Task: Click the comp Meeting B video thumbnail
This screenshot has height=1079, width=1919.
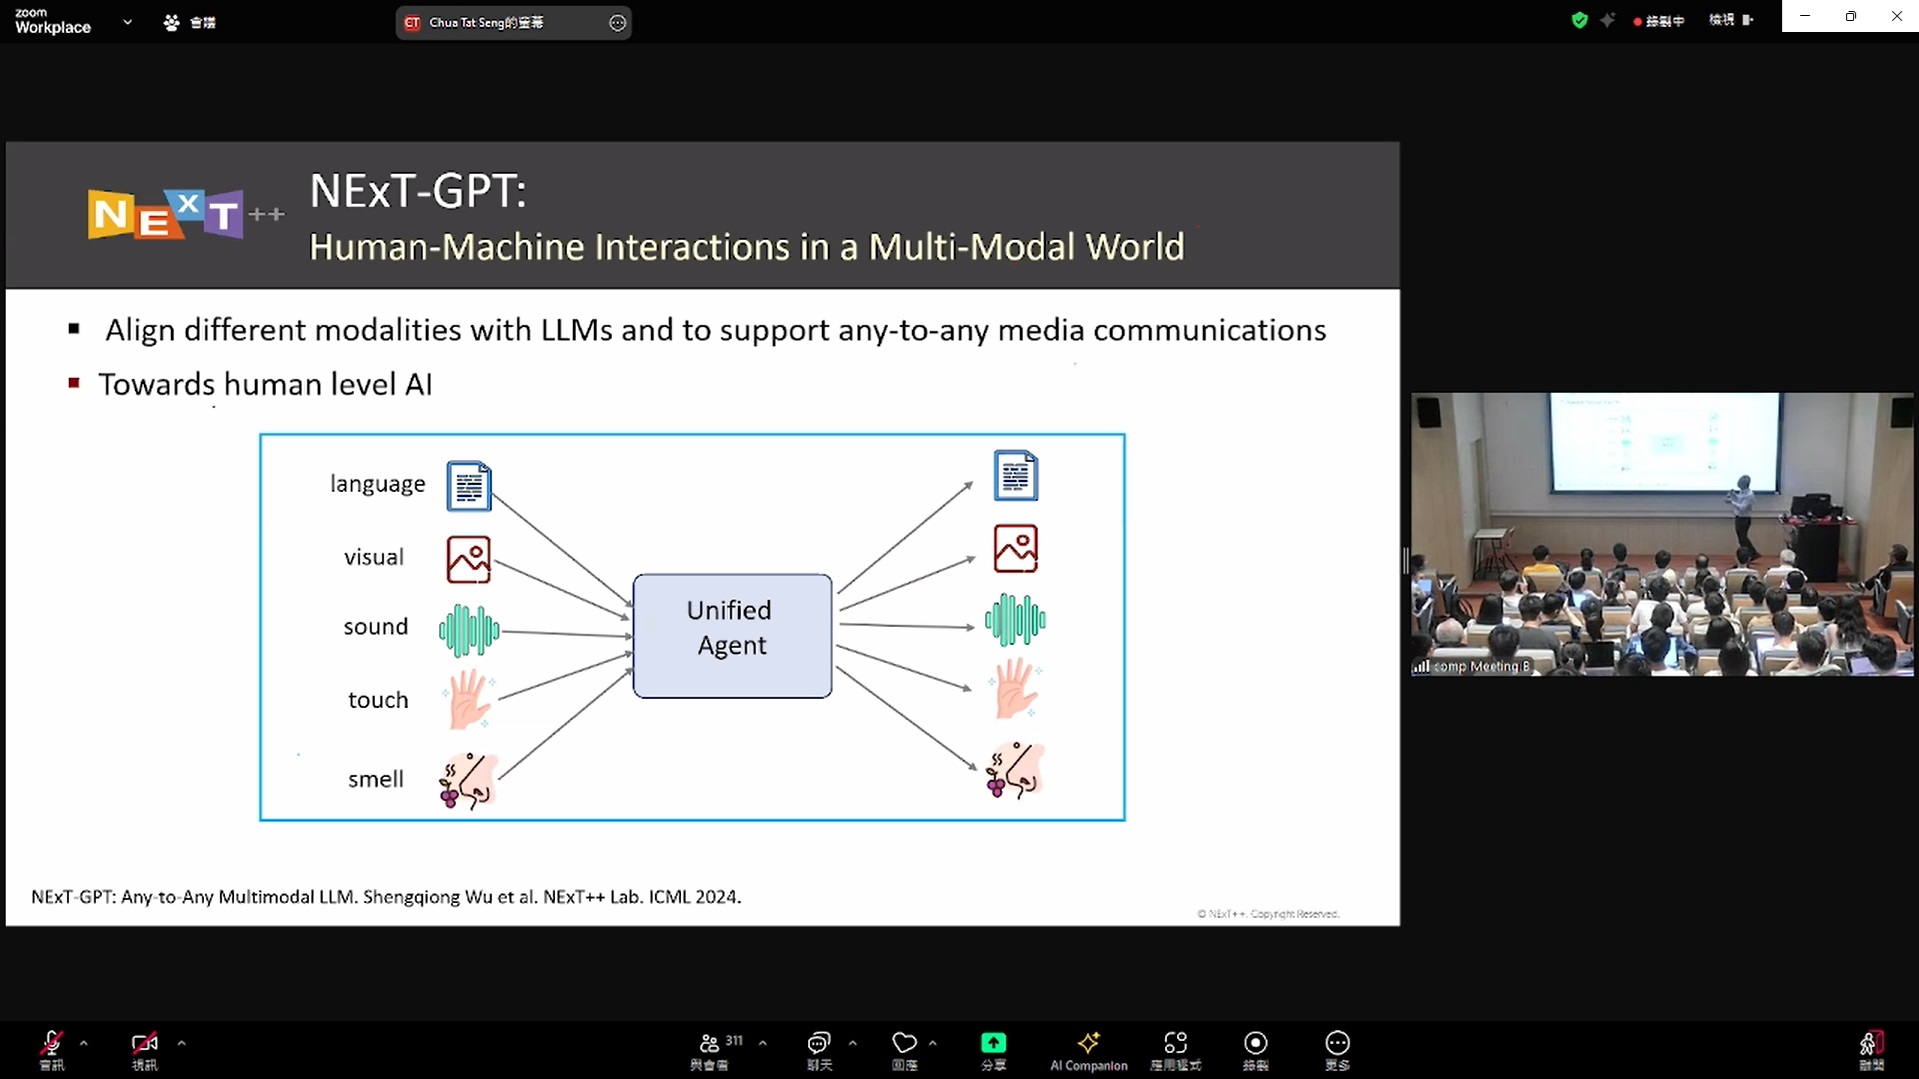Action: click(1662, 534)
